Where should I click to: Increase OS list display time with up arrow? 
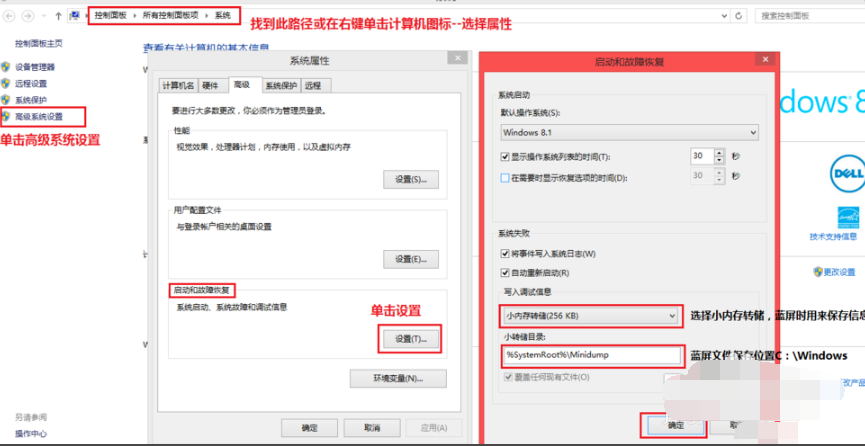tap(719, 153)
